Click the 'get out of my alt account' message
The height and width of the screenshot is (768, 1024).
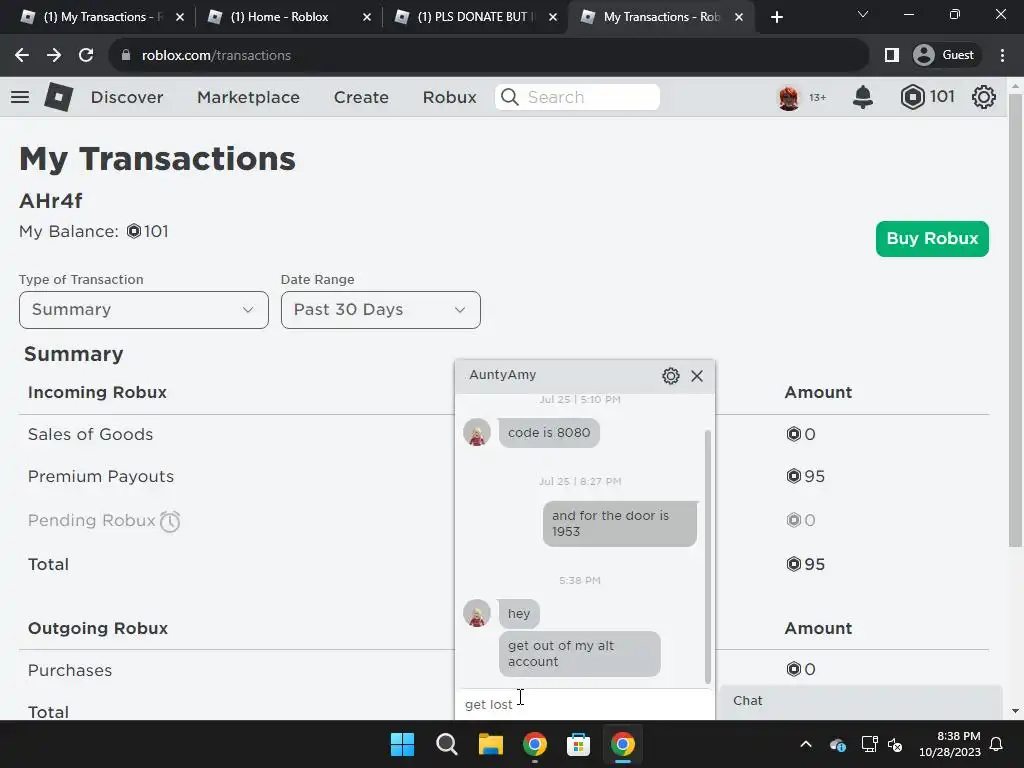[x=579, y=654]
